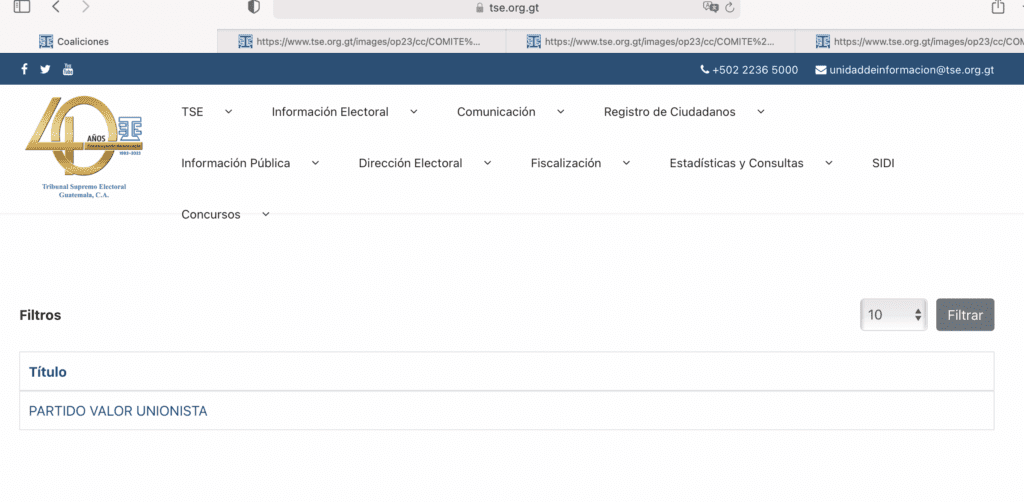Open the TSE Facebook page icon

[x=24, y=69]
